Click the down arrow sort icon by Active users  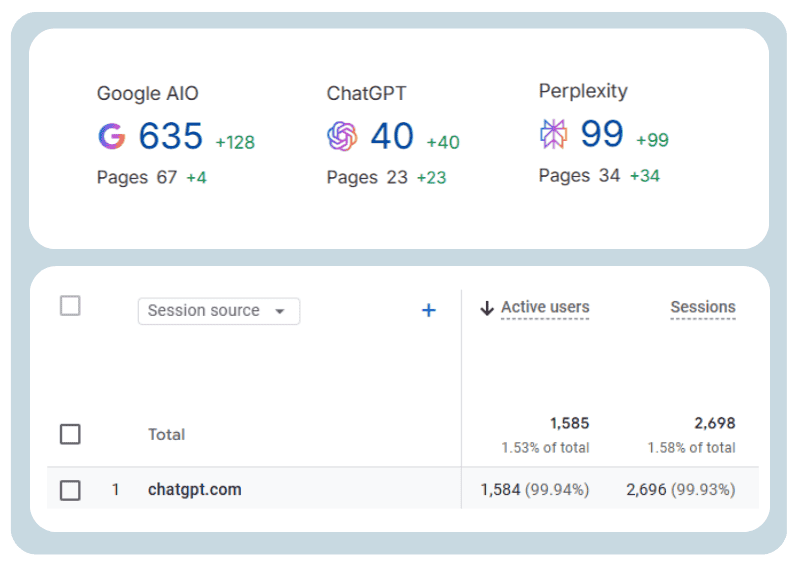pos(487,308)
